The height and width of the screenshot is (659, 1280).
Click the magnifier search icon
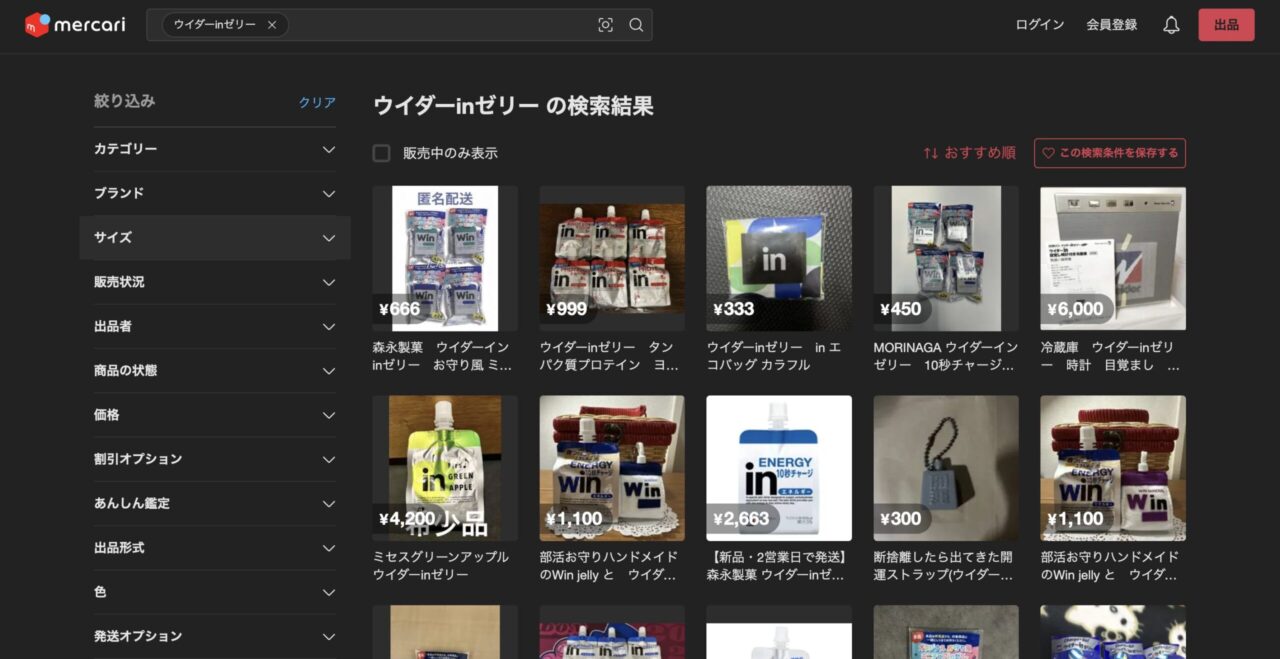(636, 25)
